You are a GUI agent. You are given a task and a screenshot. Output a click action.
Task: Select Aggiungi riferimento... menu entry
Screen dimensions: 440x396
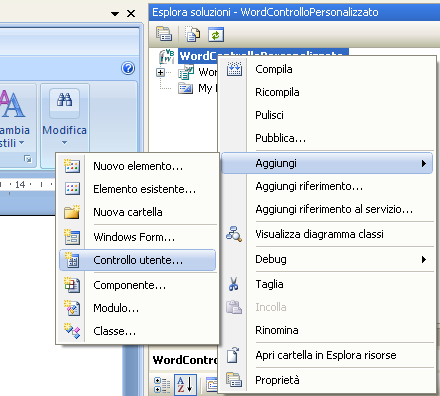tap(309, 186)
